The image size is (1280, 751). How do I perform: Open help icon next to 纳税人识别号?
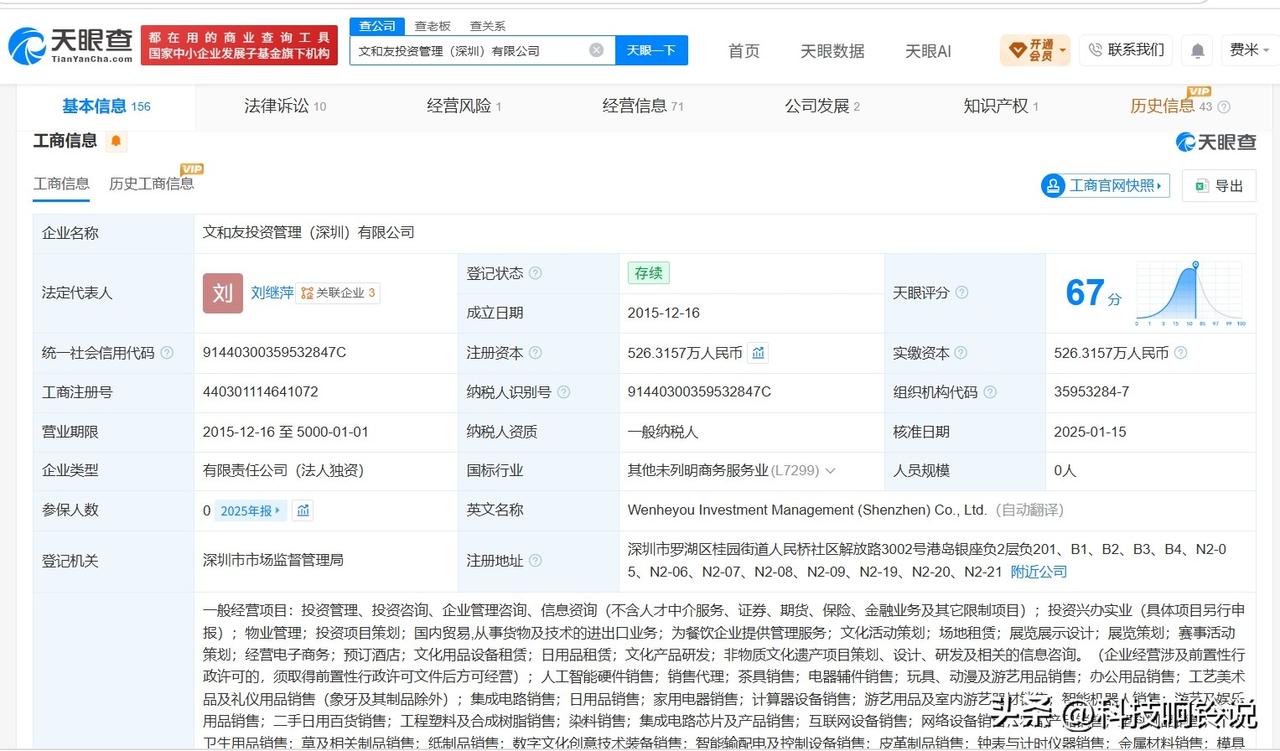tap(564, 392)
